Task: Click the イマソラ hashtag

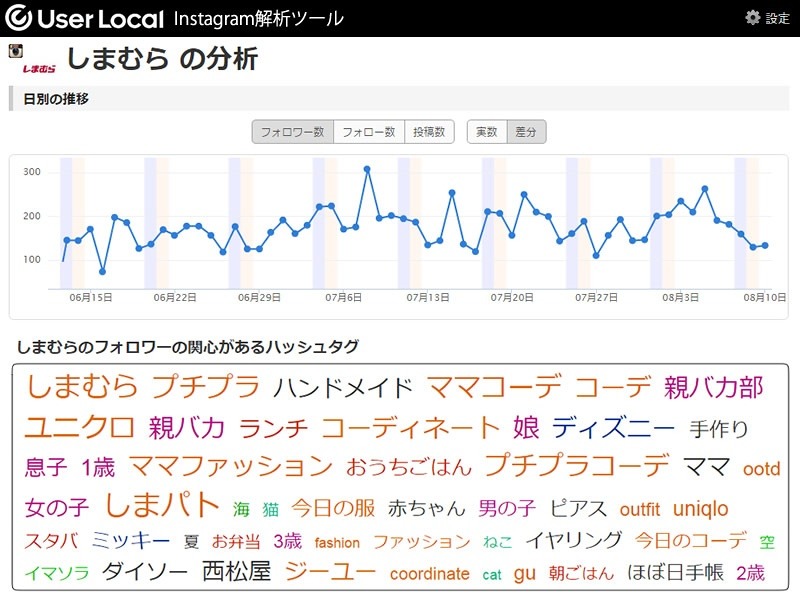Action: tap(57, 573)
